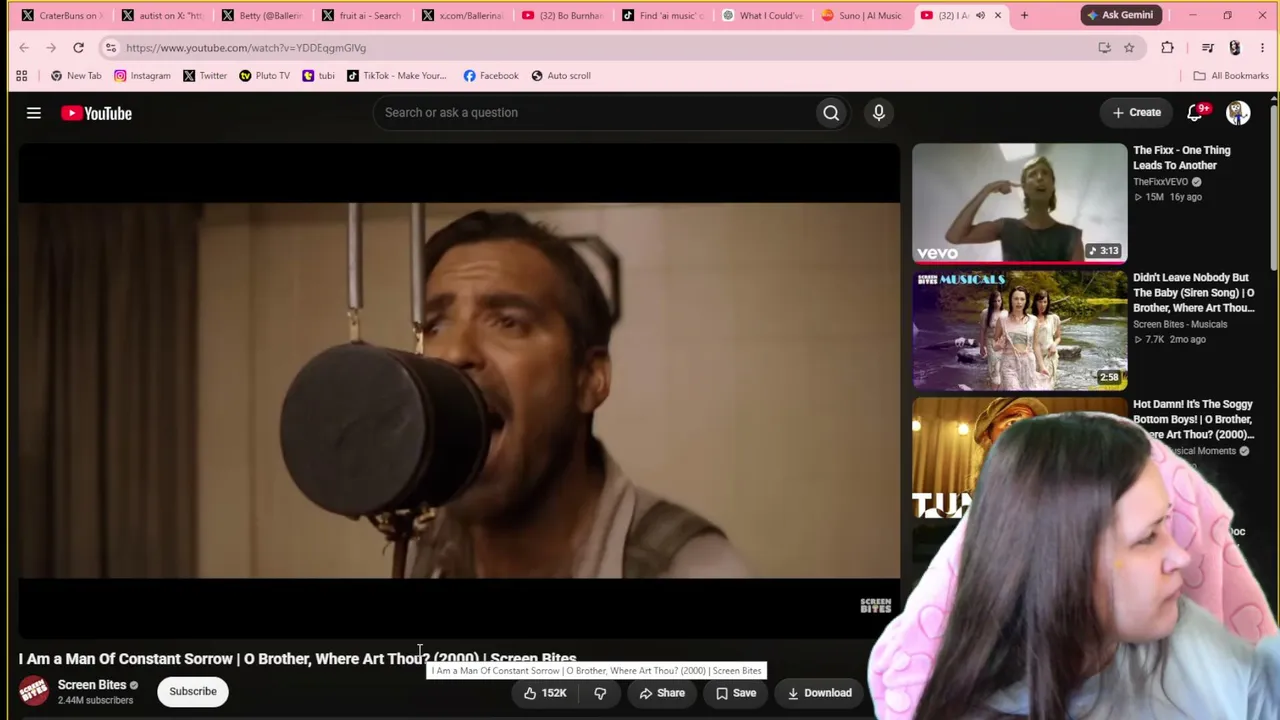Open the New Tab bookmark
The height and width of the screenshot is (720, 1280).
point(76,75)
